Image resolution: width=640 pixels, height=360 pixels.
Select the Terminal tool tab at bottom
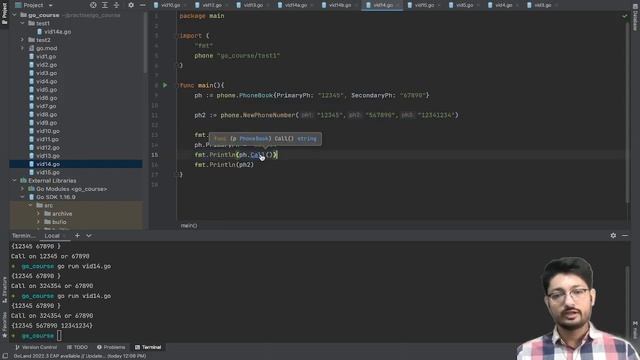tap(148, 347)
